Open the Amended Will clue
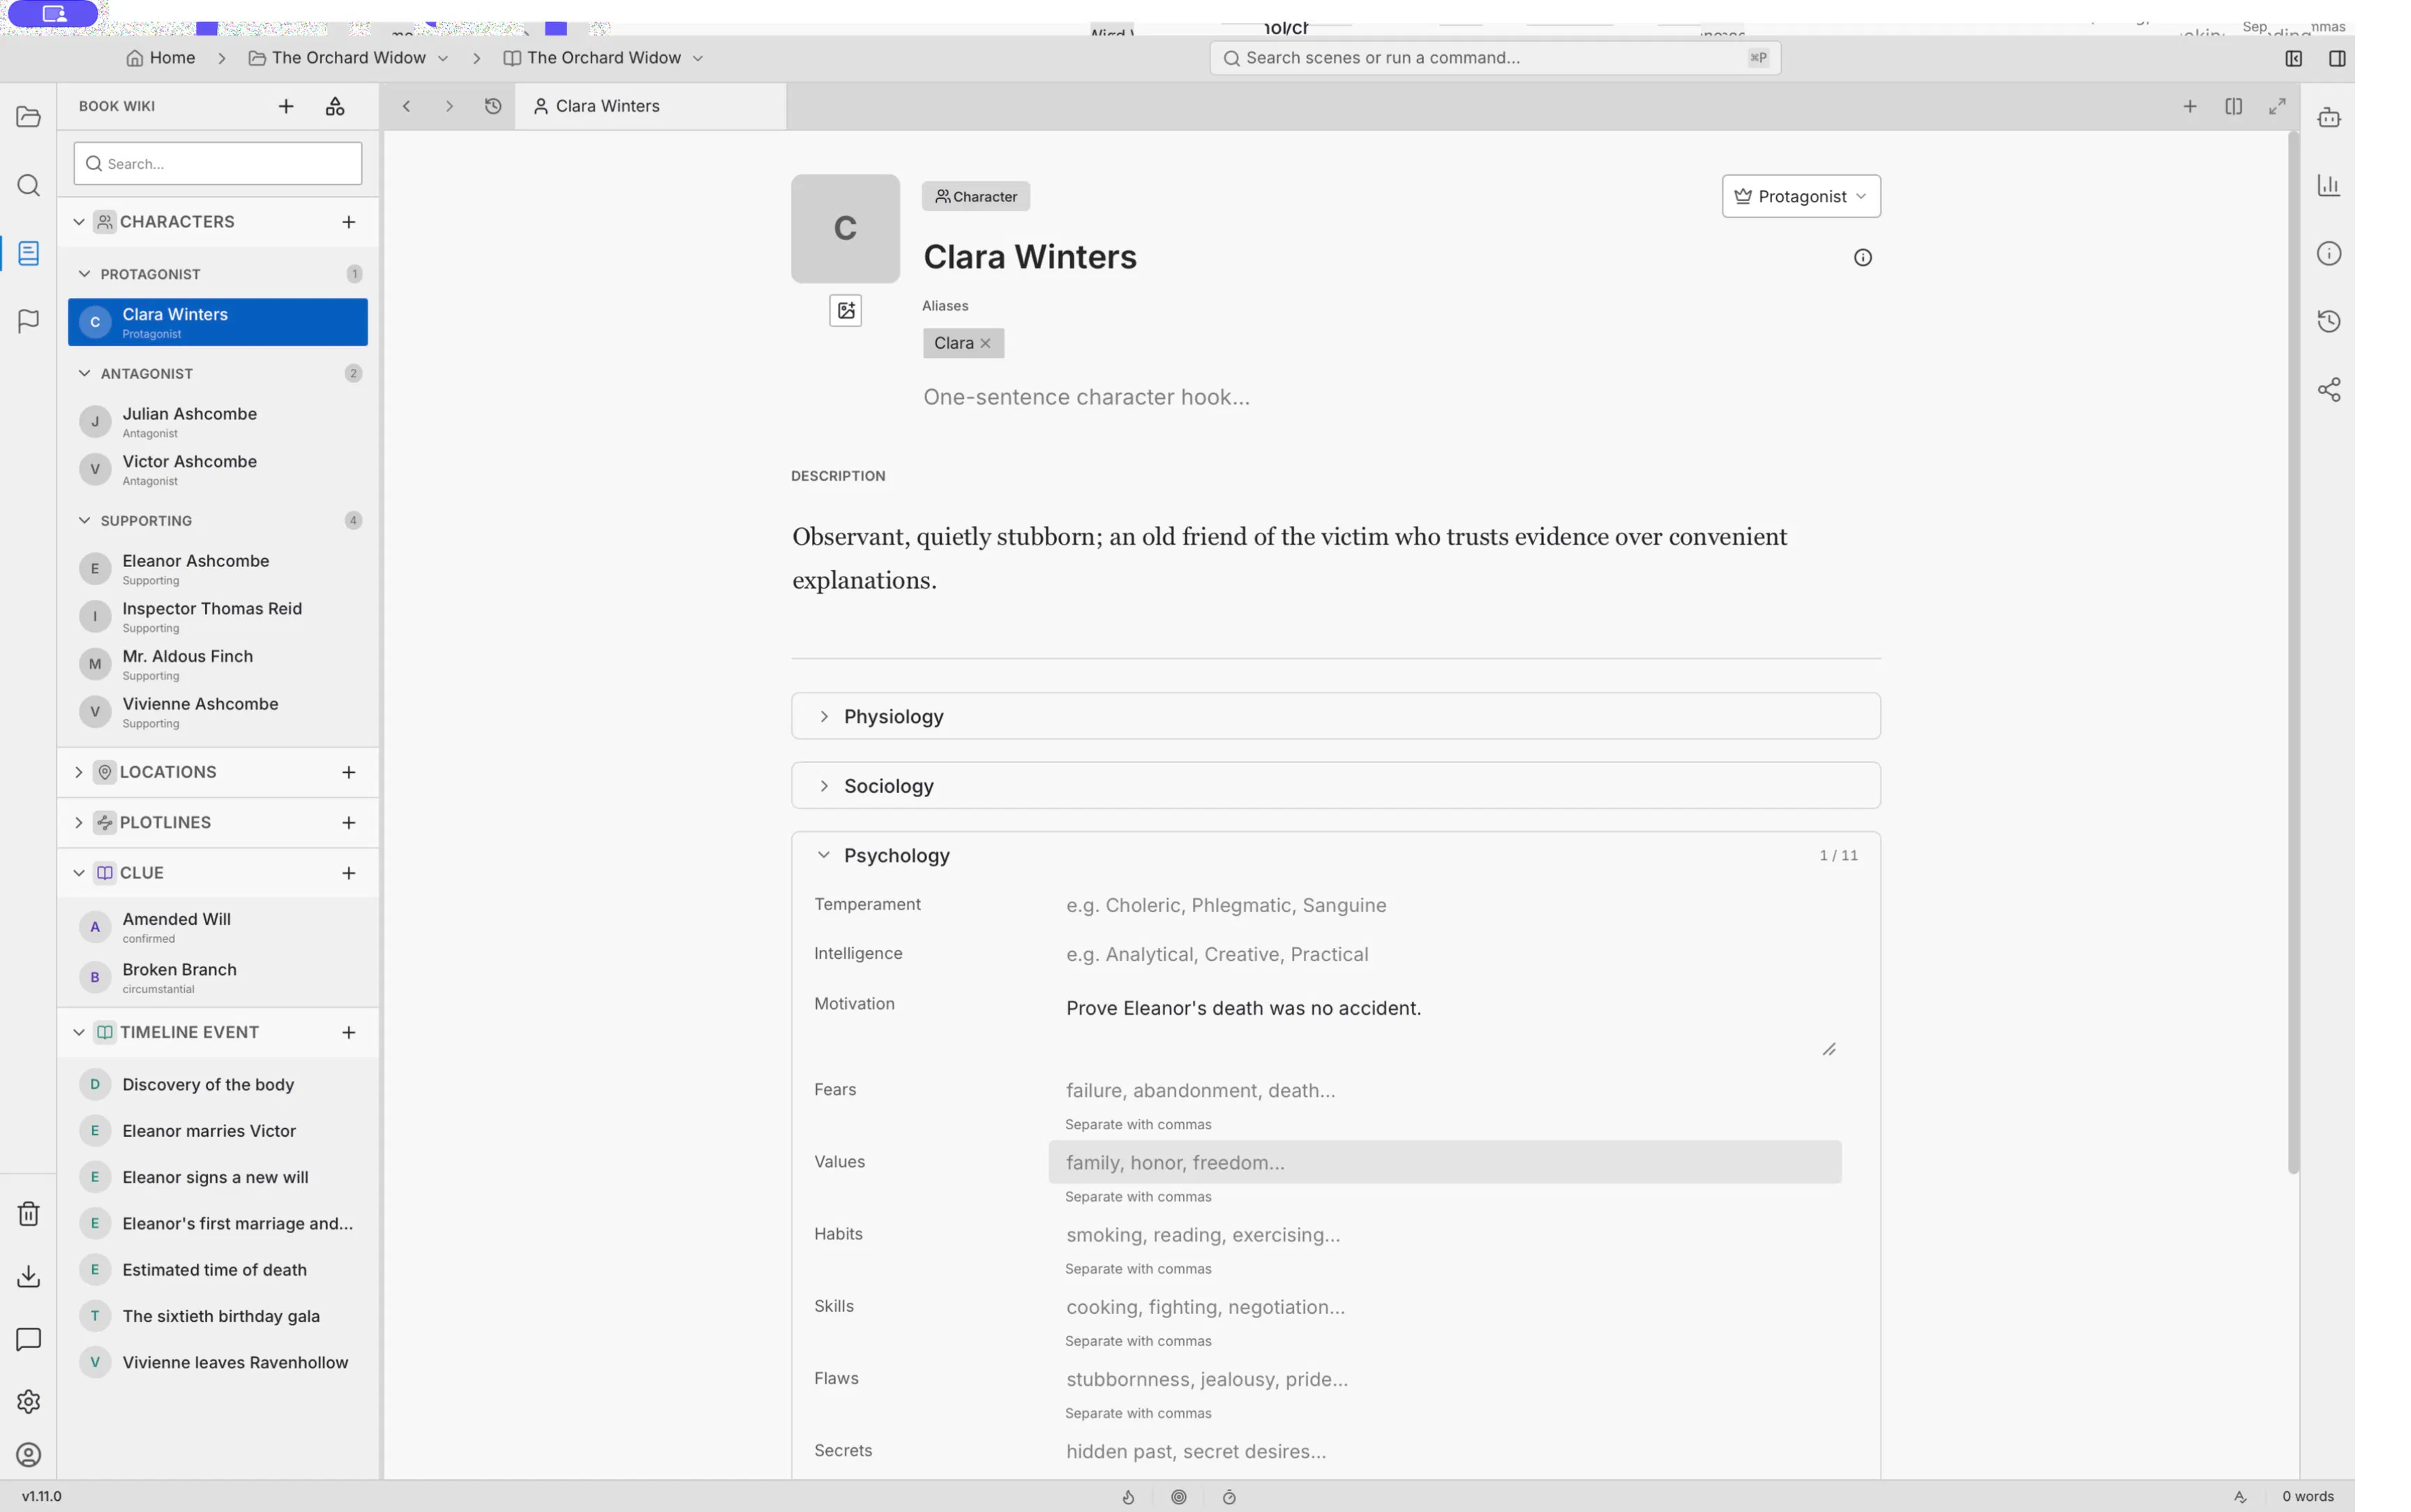This screenshot has height=1512, width=2411. [x=218, y=927]
